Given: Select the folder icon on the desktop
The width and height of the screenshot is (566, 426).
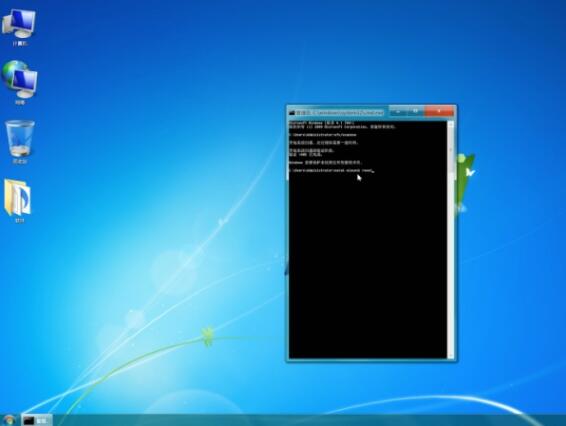Looking at the screenshot, I should [18, 200].
